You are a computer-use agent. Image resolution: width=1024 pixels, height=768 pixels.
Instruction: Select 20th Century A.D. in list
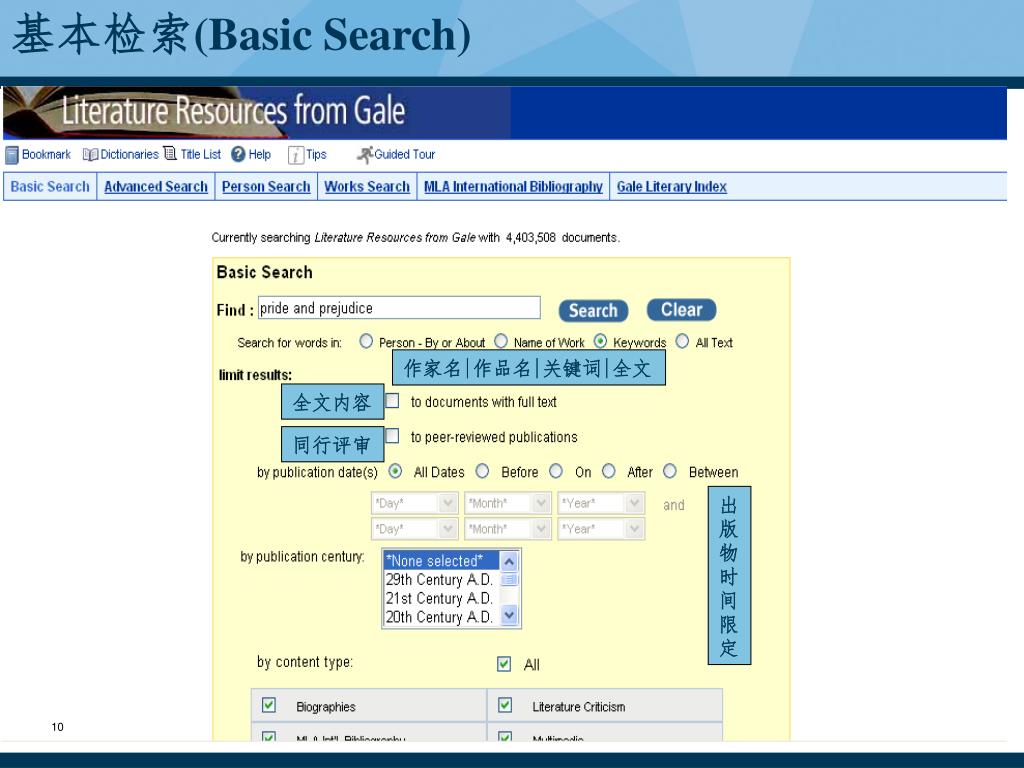pyautogui.click(x=441, y=617)
